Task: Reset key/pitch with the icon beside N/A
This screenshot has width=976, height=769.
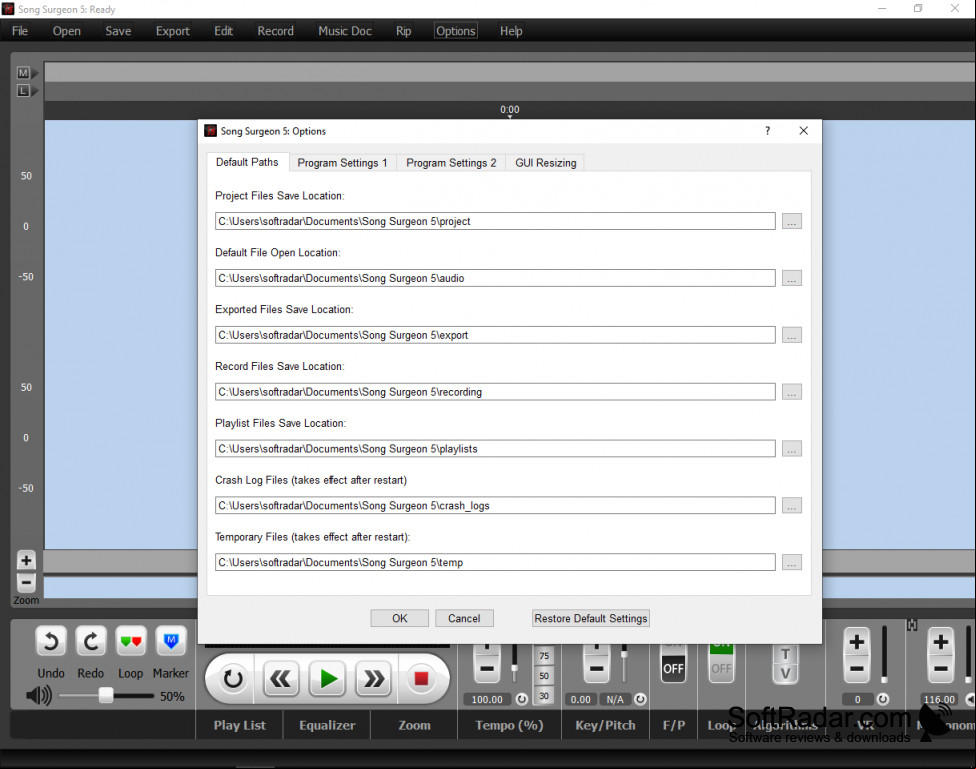Action: [640, 699]
